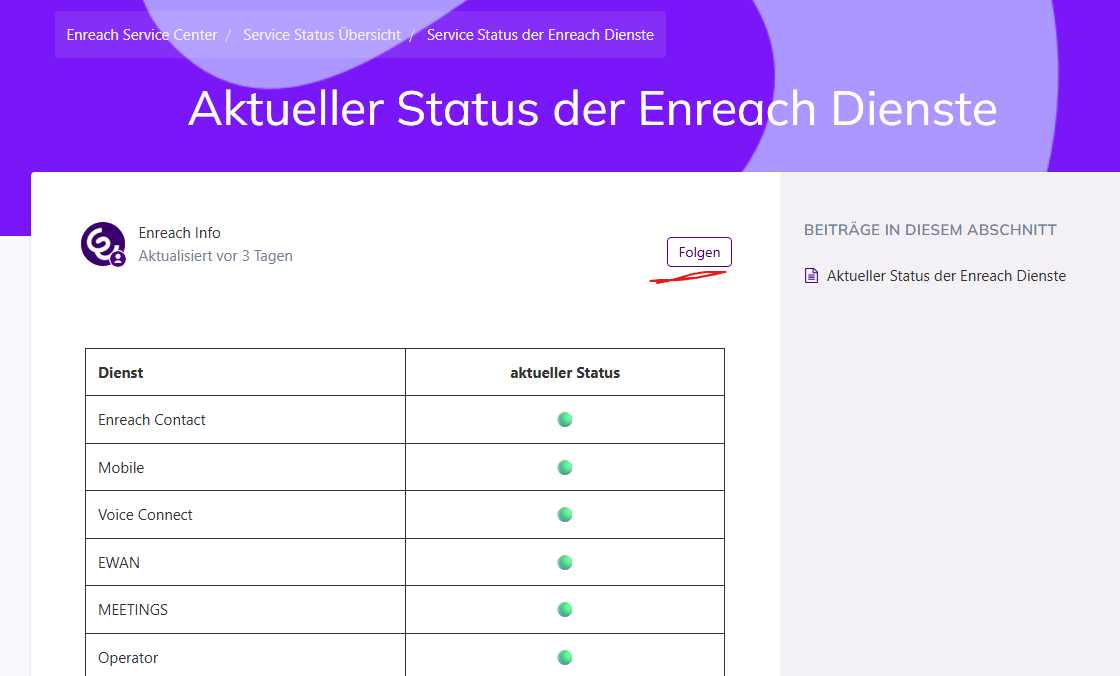Click the Enreach Info avatar logo

click(x=102, y=243)
